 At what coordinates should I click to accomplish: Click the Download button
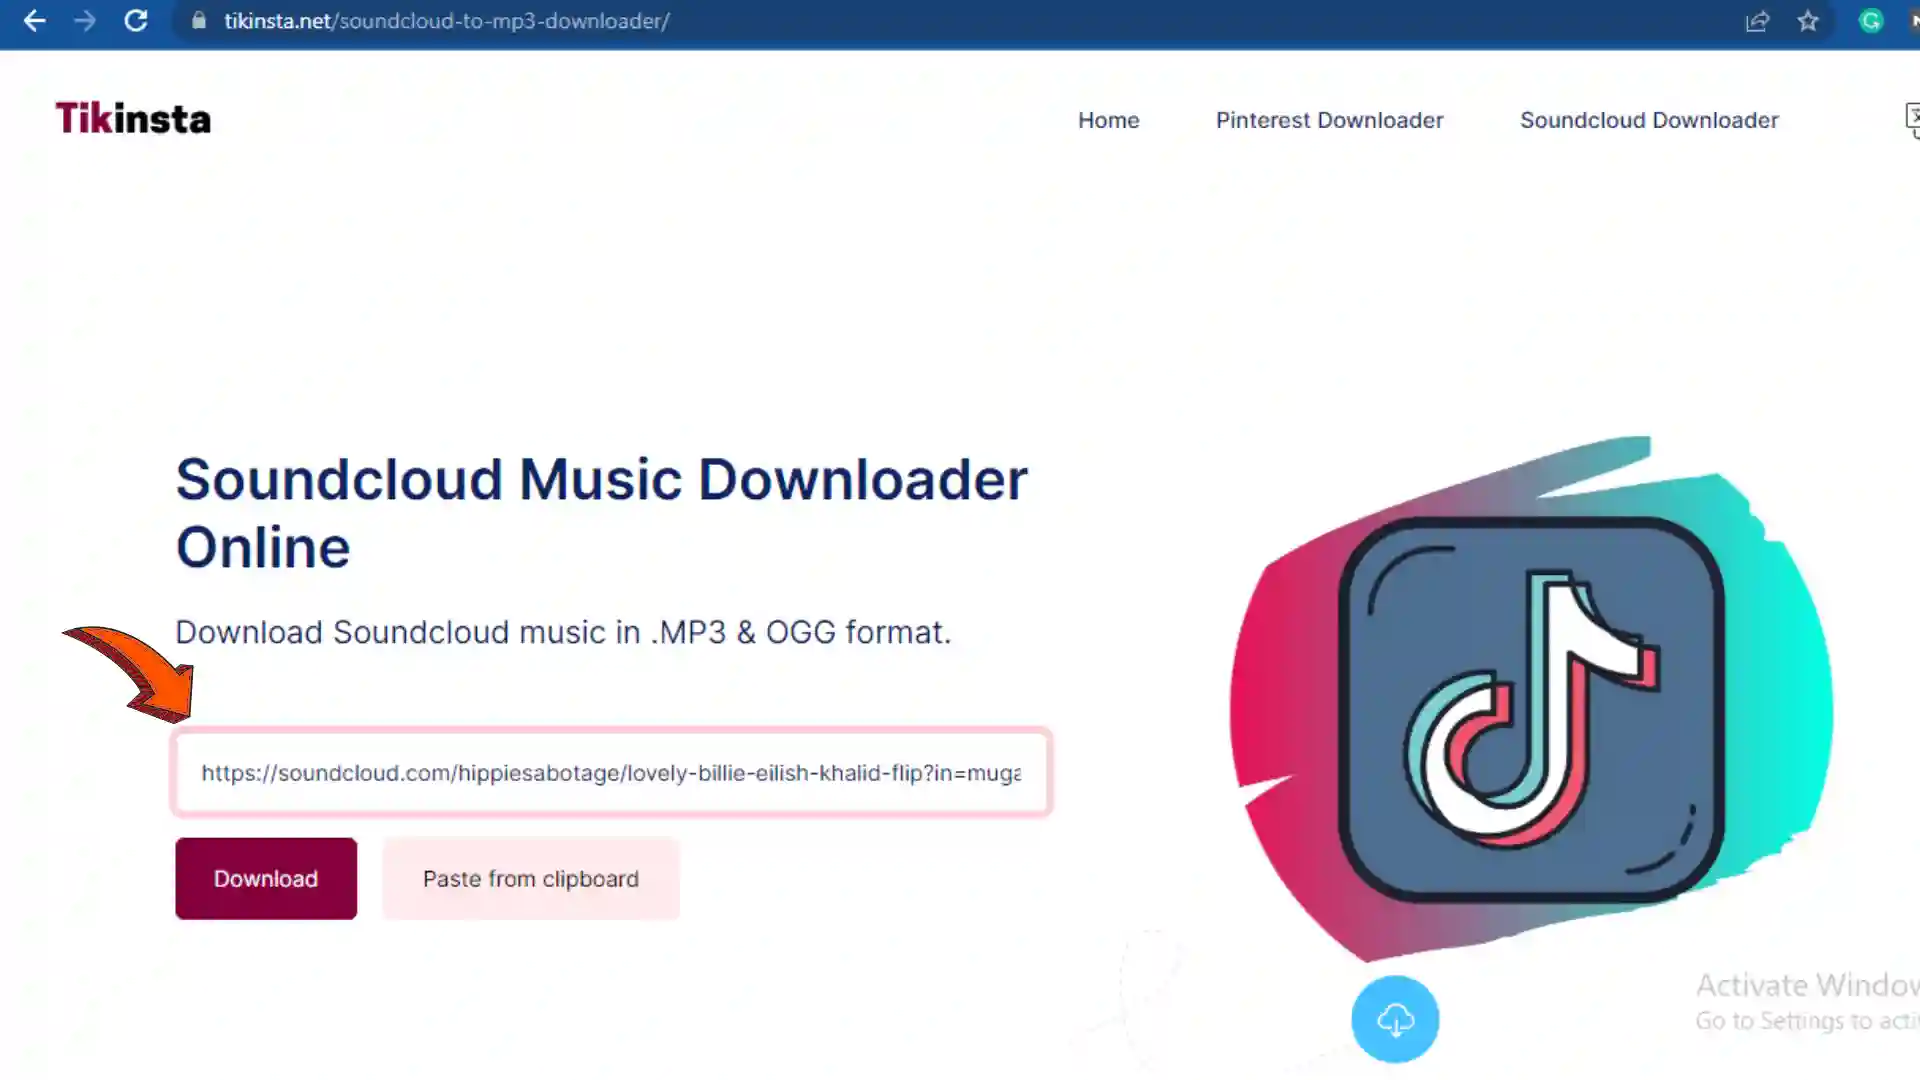pos(266,879)
